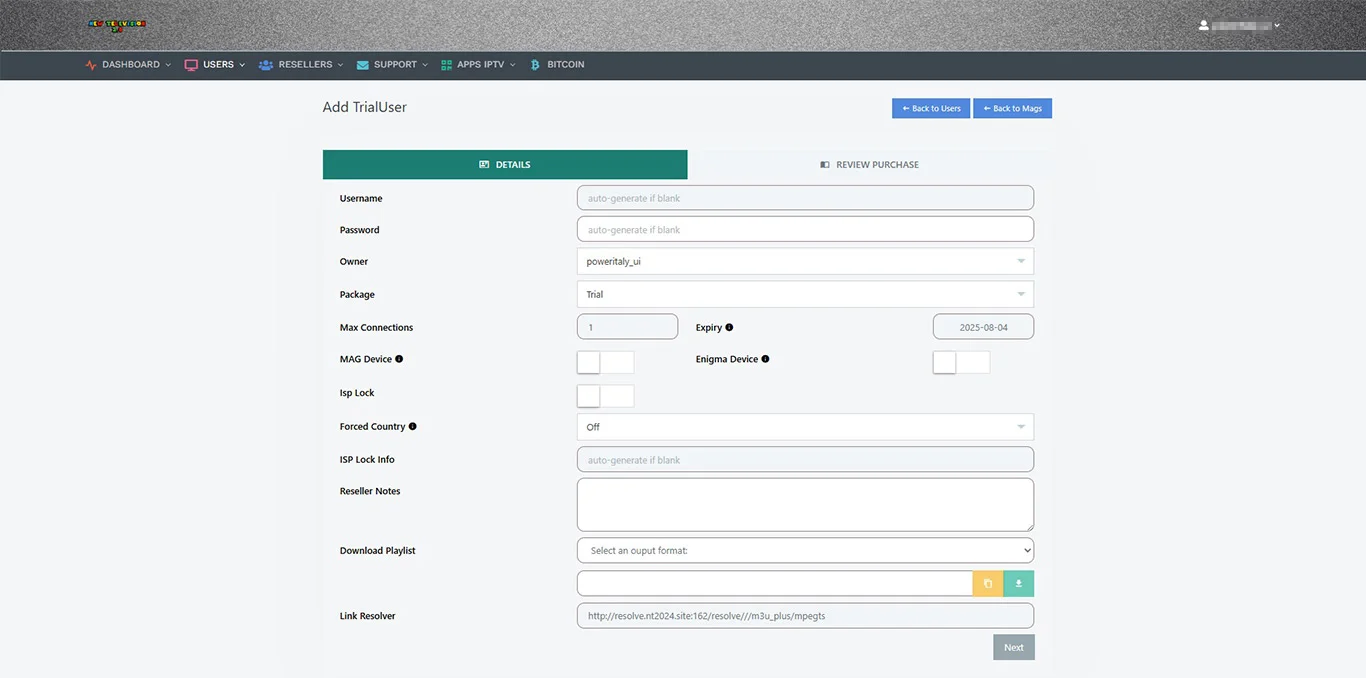The height and width of the screenshot is (678, 1366).
Task: Click the Enigma Device info icon
Action: tap(765, 359)
